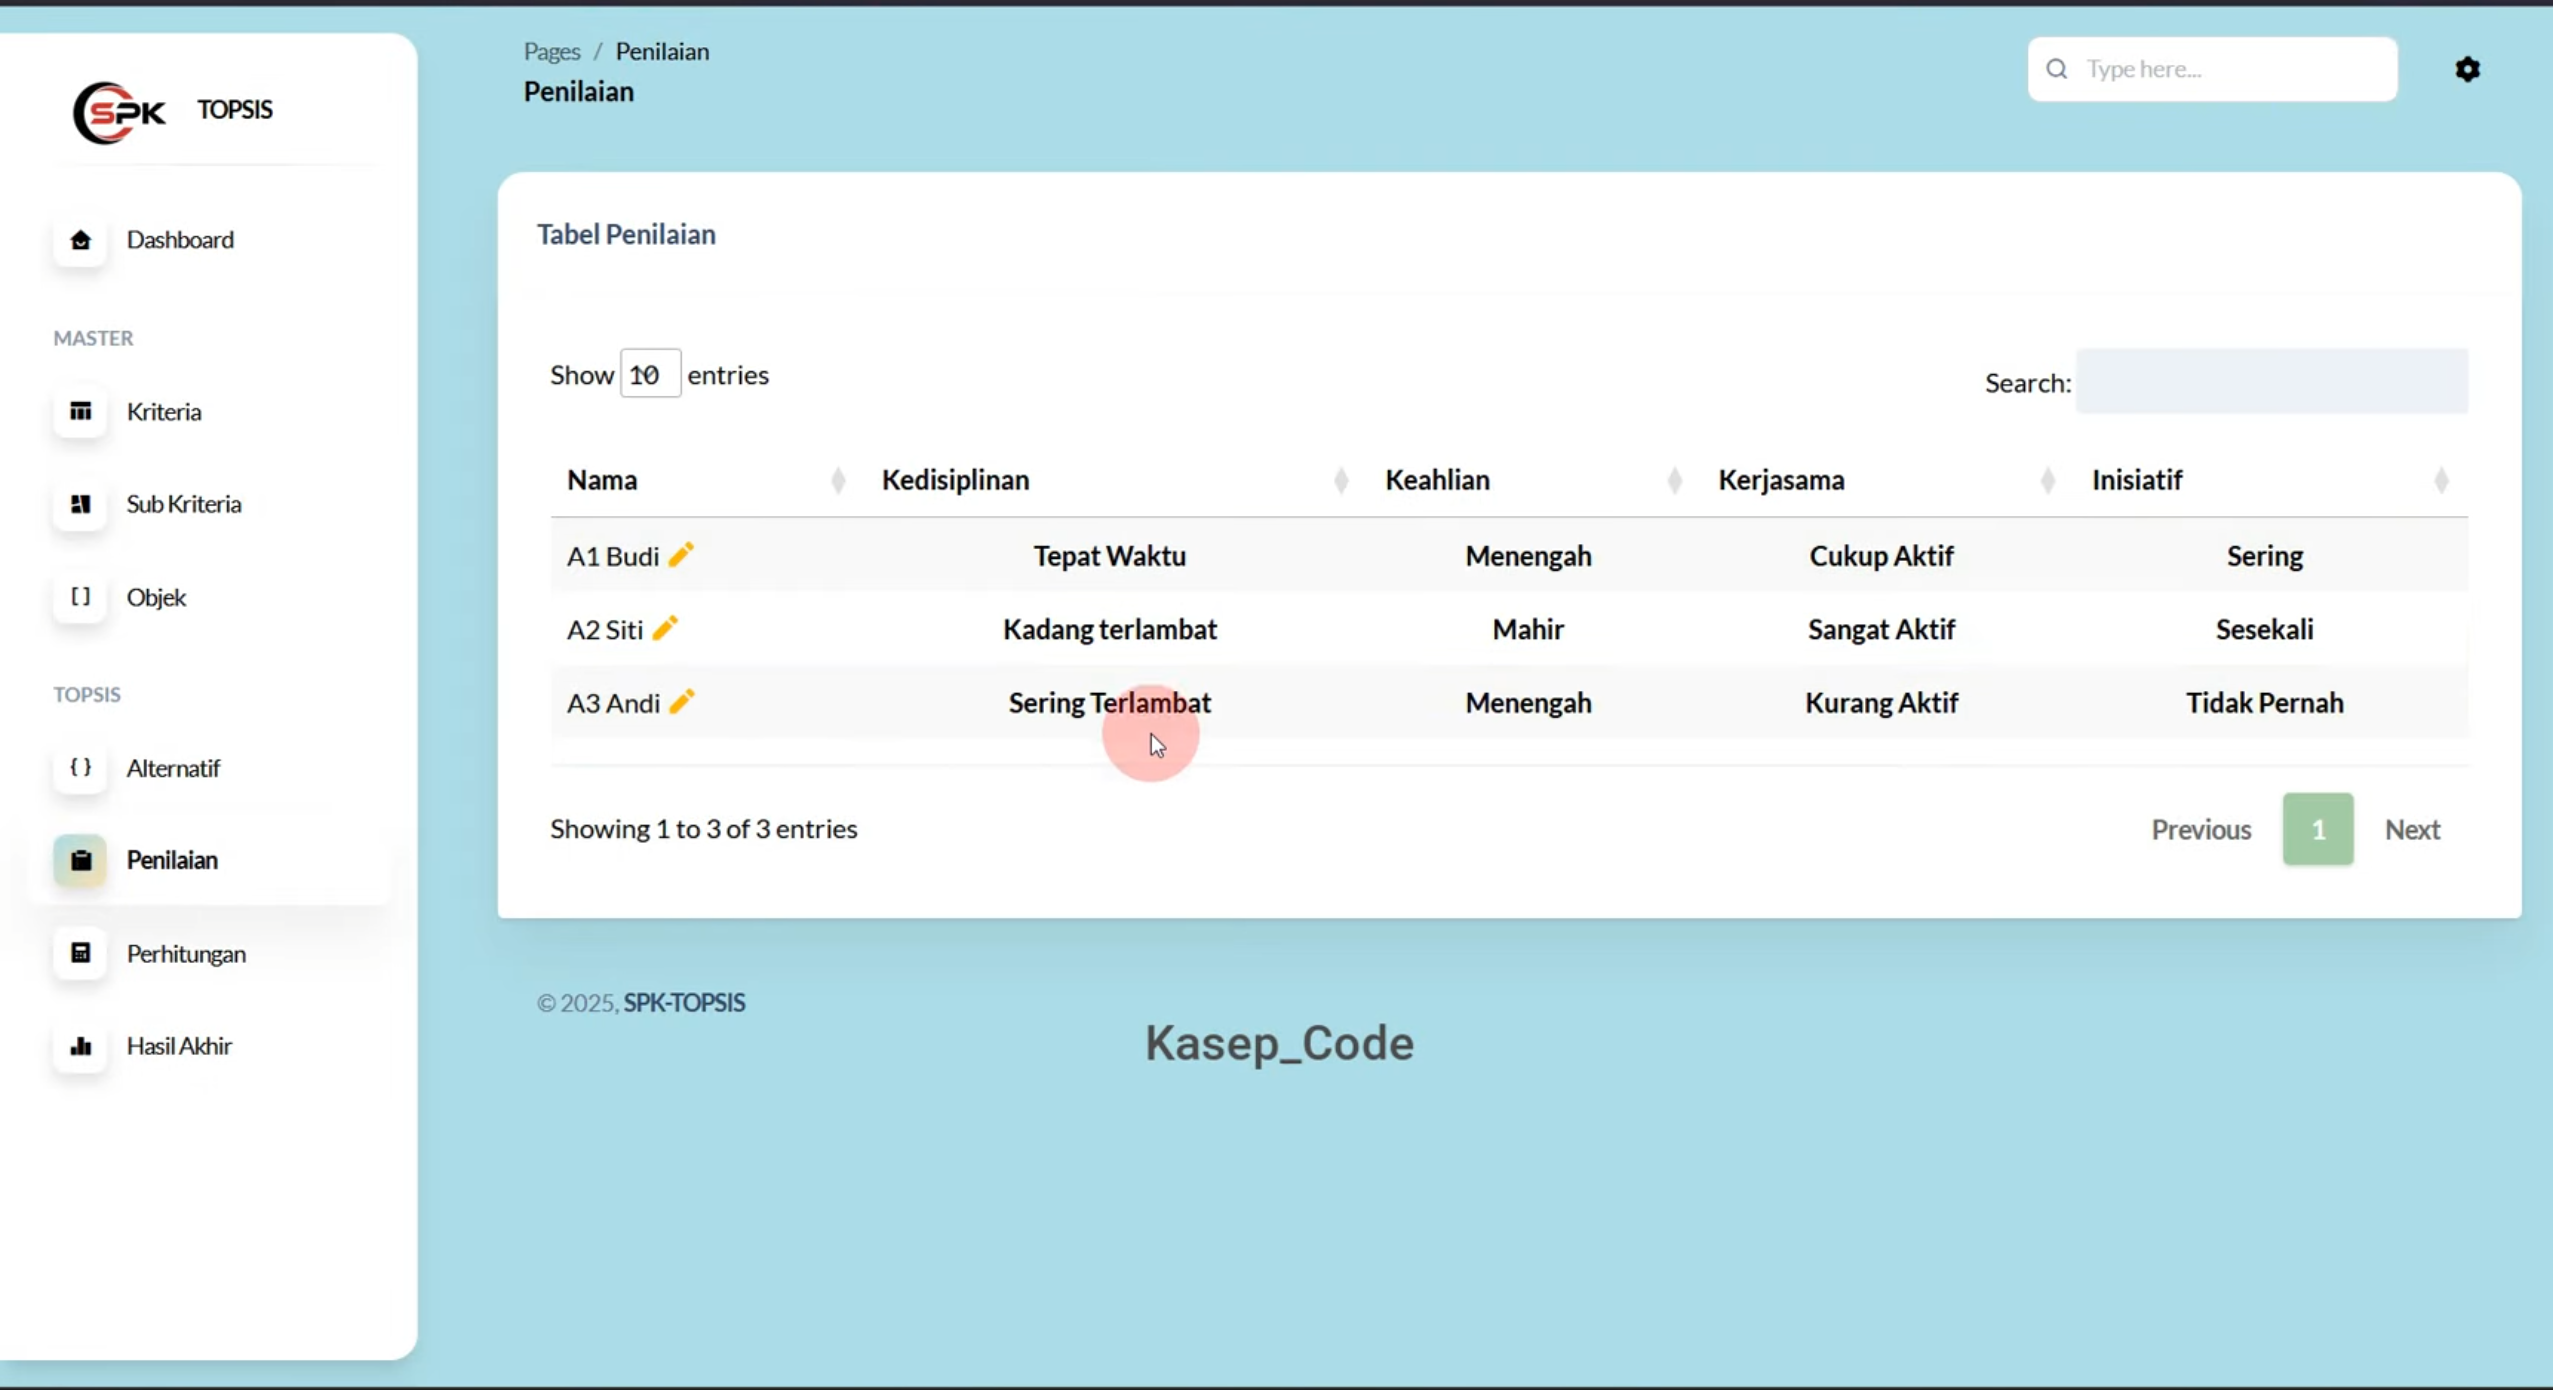The width and height of the screenshot is (2553, 1390).
Task: Open Perhitungan menu item
Action: click(x=186, y=954)
